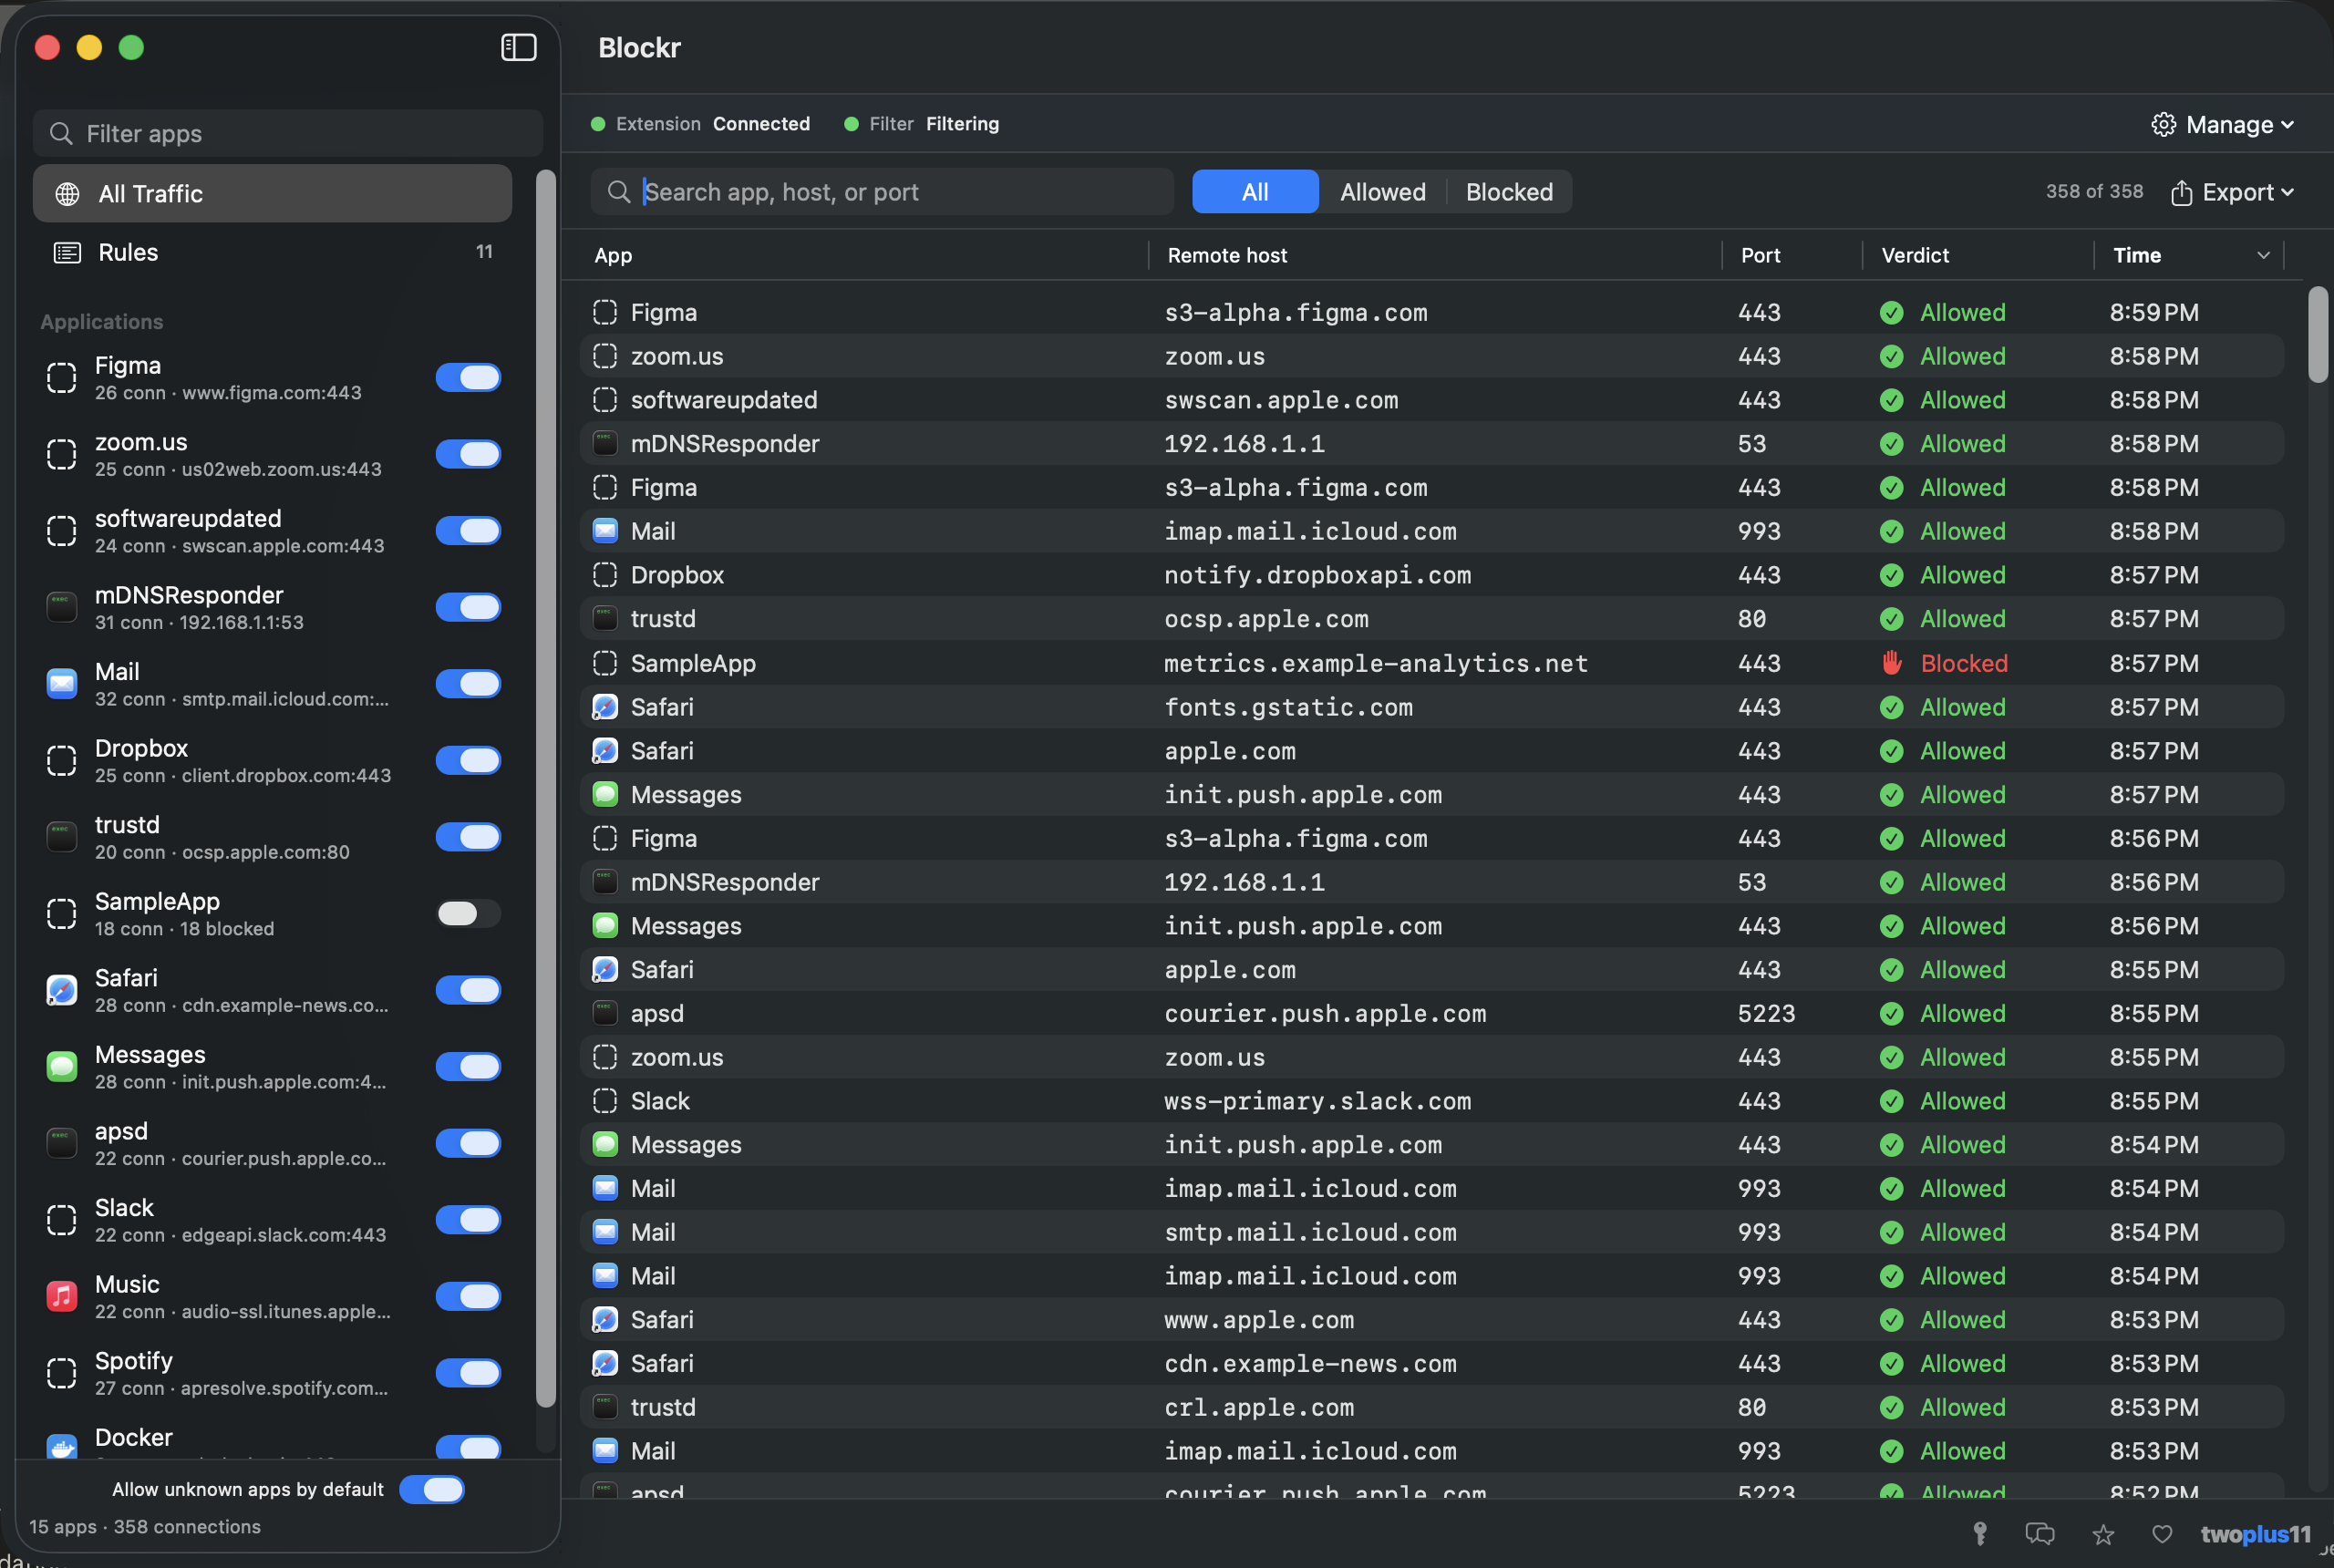Screen dimensions: 2334x1568
Task: Click the heart icon in bottom bar
Action: coord(2162,1534)
